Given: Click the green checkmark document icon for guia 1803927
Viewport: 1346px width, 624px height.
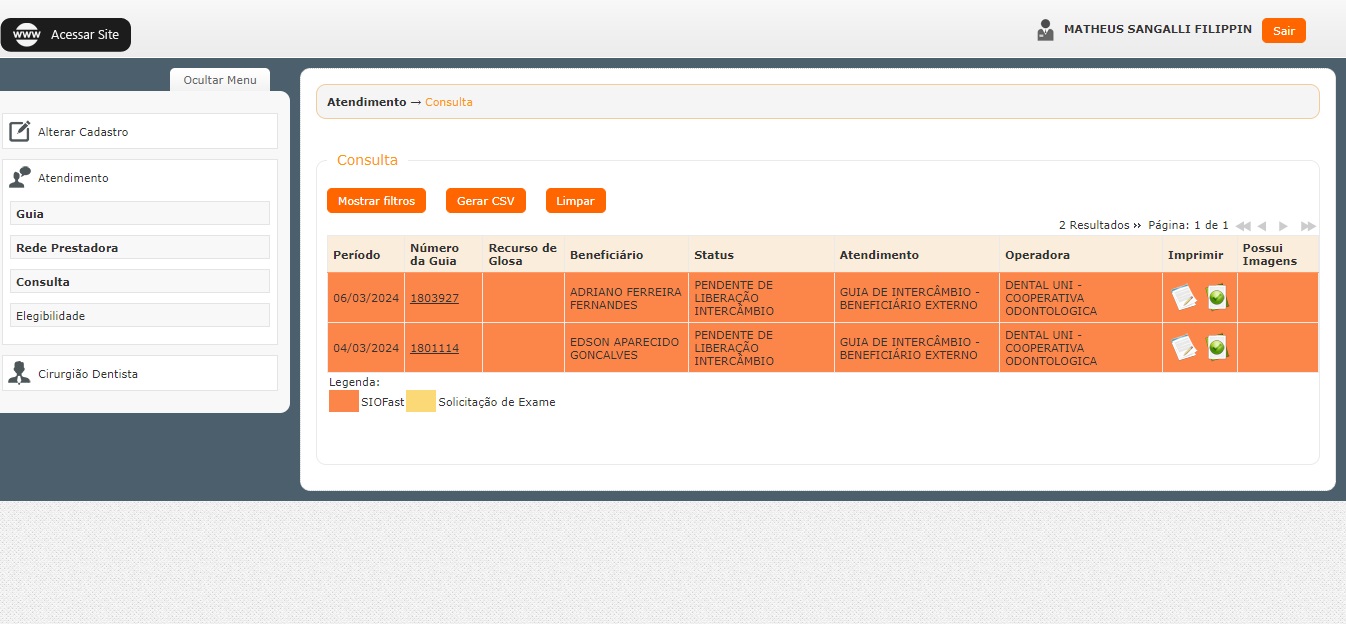Looking at the screenshot, I should point(1217,297).
